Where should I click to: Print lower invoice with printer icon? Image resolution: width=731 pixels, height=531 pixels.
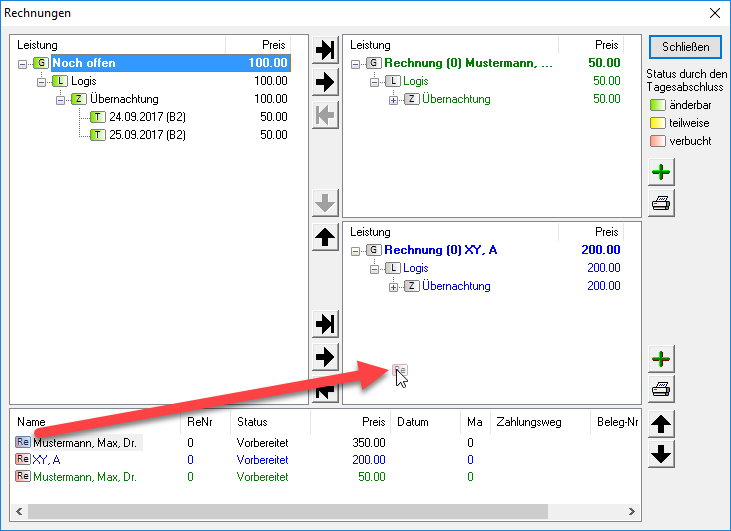click(x=661, y=389)
